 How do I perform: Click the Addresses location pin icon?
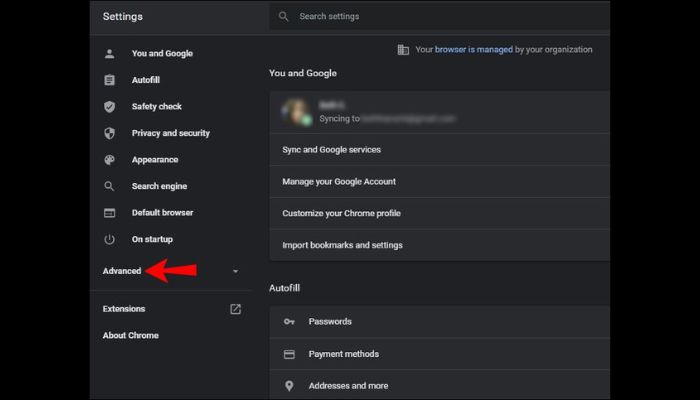click(x=289, y=386)
